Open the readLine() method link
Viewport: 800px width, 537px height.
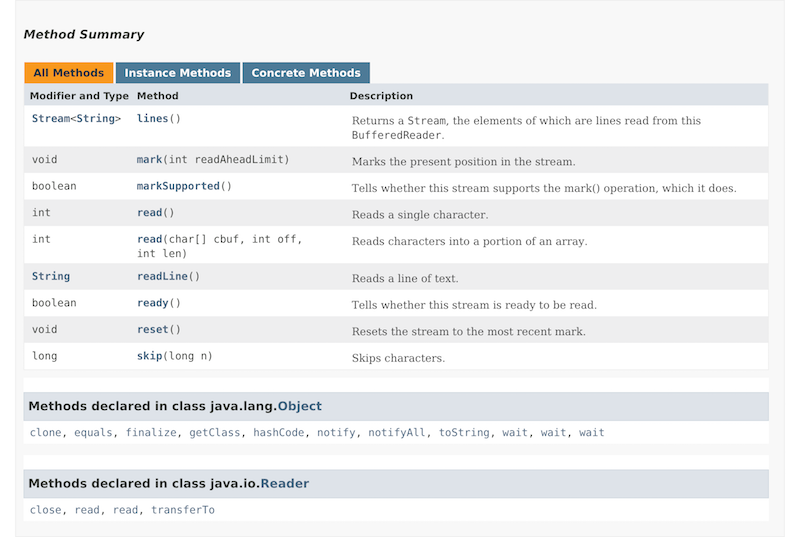pos(162,276)
